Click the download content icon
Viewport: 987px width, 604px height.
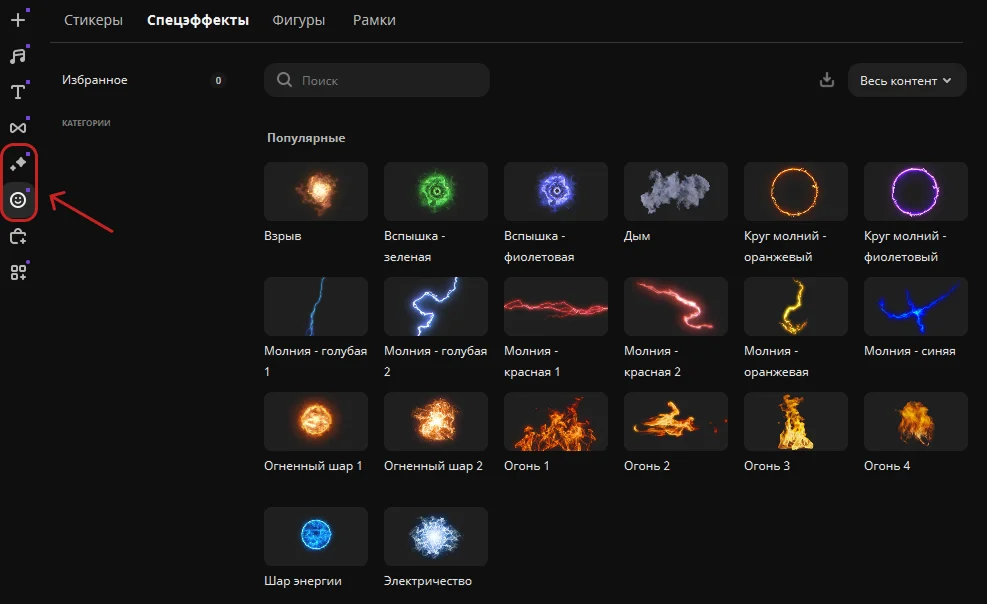tap(827, 80)
